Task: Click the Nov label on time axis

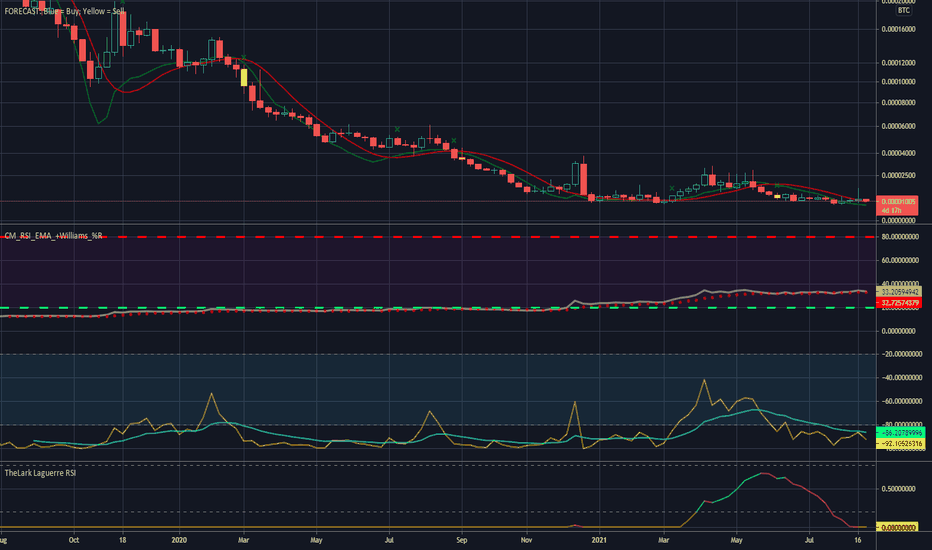Action: point(526,540)
